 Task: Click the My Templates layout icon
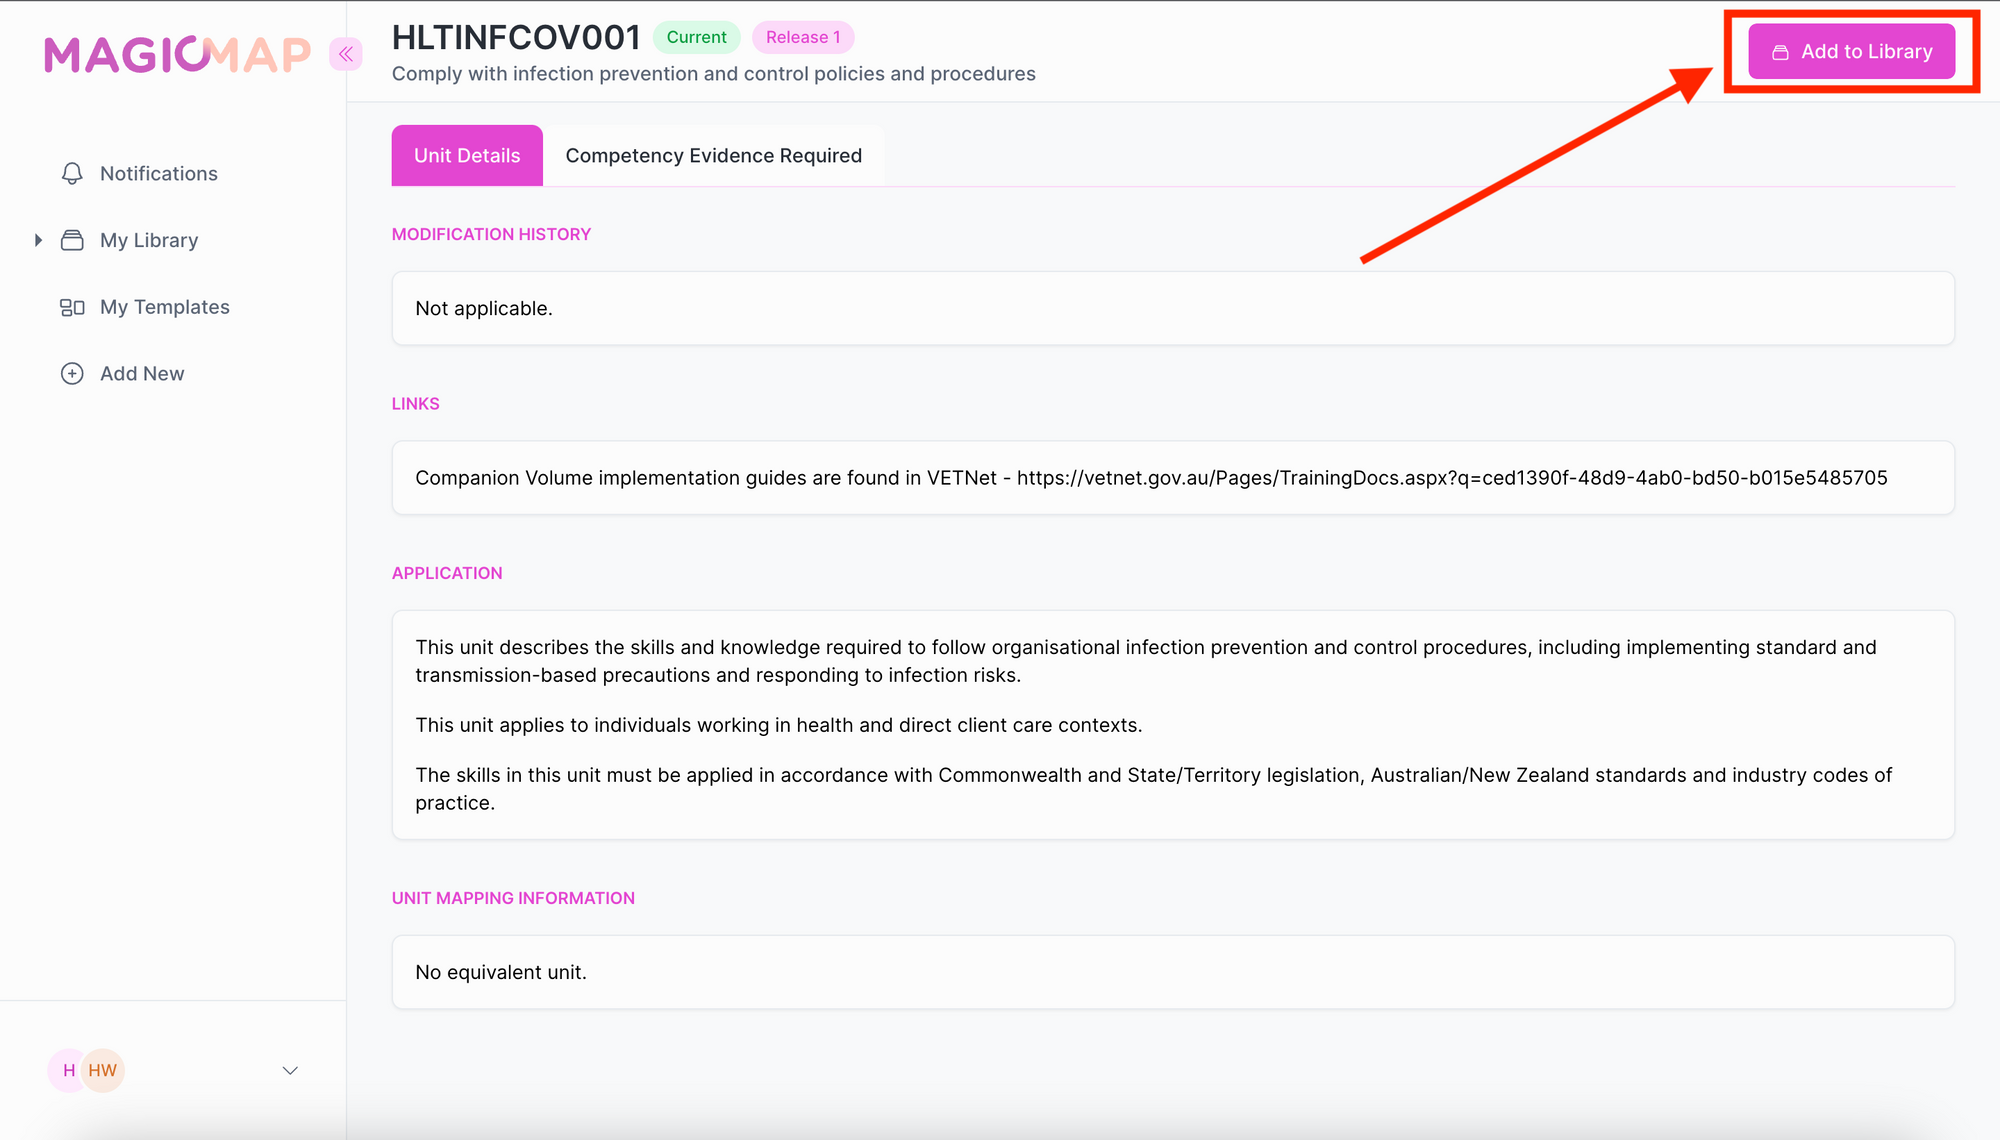(72, 307)
